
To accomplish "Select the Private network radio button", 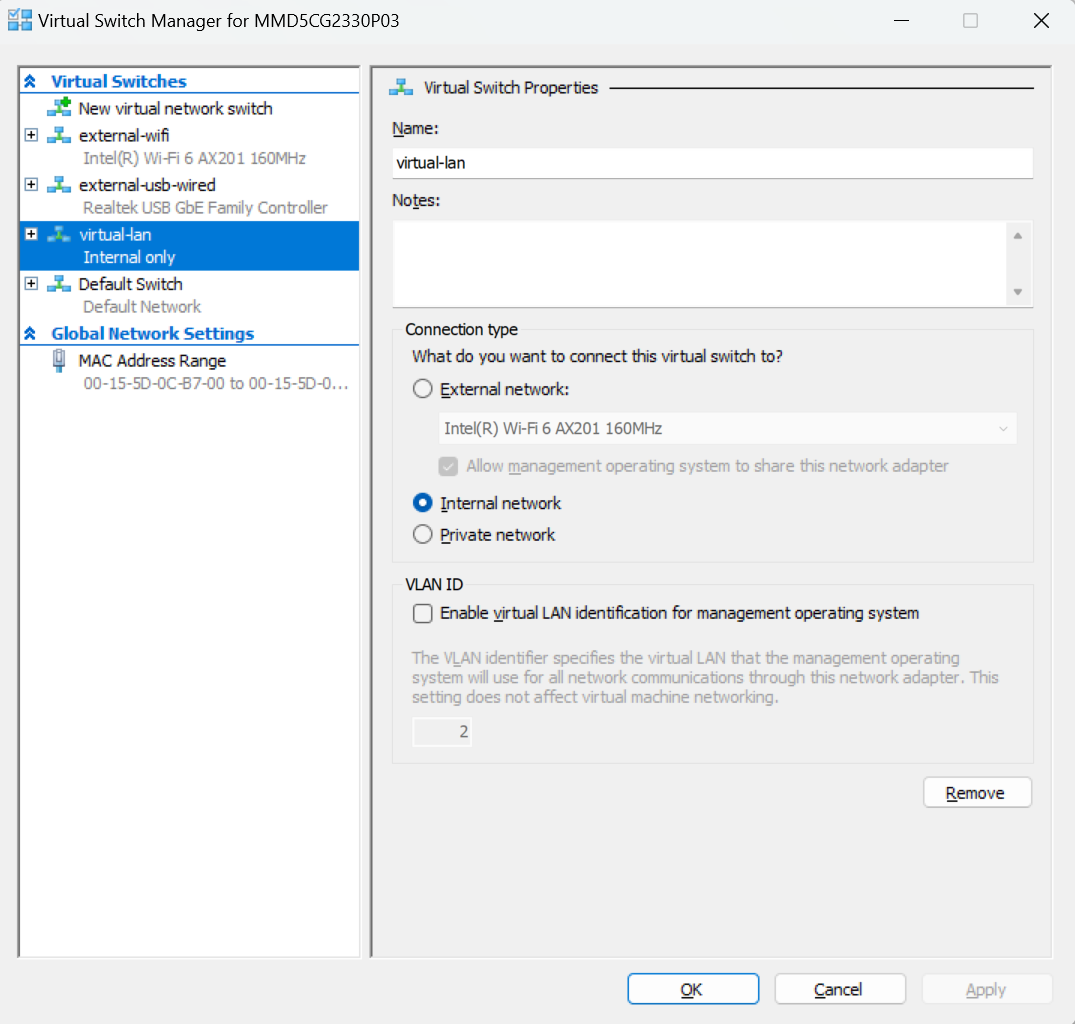I will coord(423,535).
